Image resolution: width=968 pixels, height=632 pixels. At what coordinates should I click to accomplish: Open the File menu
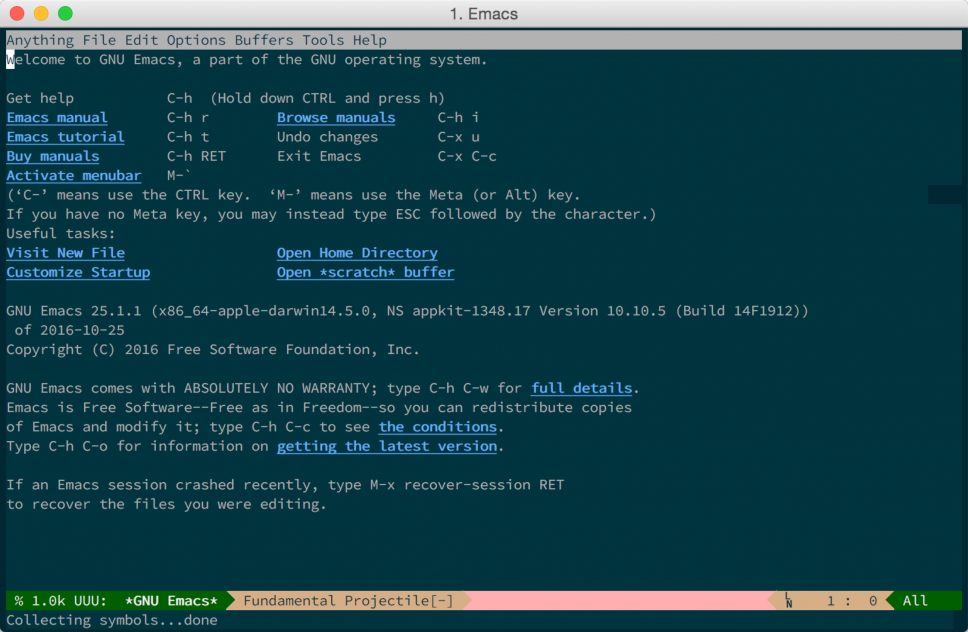[99, 40]
